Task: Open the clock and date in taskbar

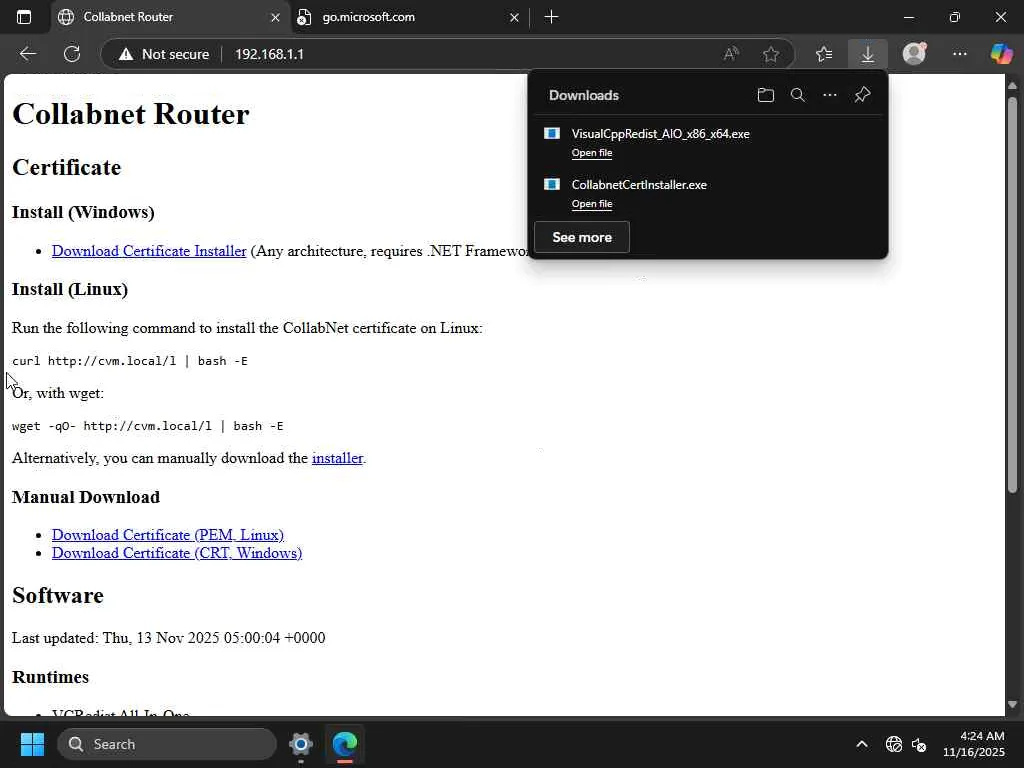Action: [973, 744]
